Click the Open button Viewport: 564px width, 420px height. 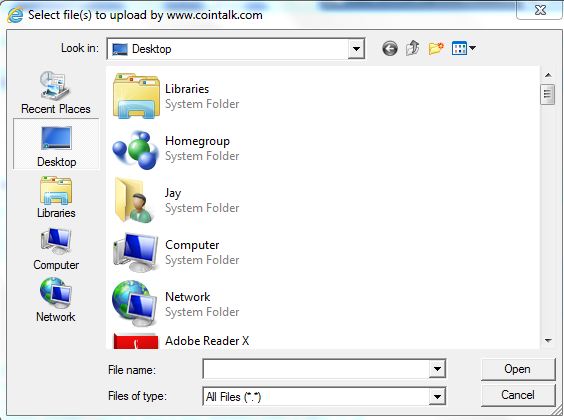[518, 369]
